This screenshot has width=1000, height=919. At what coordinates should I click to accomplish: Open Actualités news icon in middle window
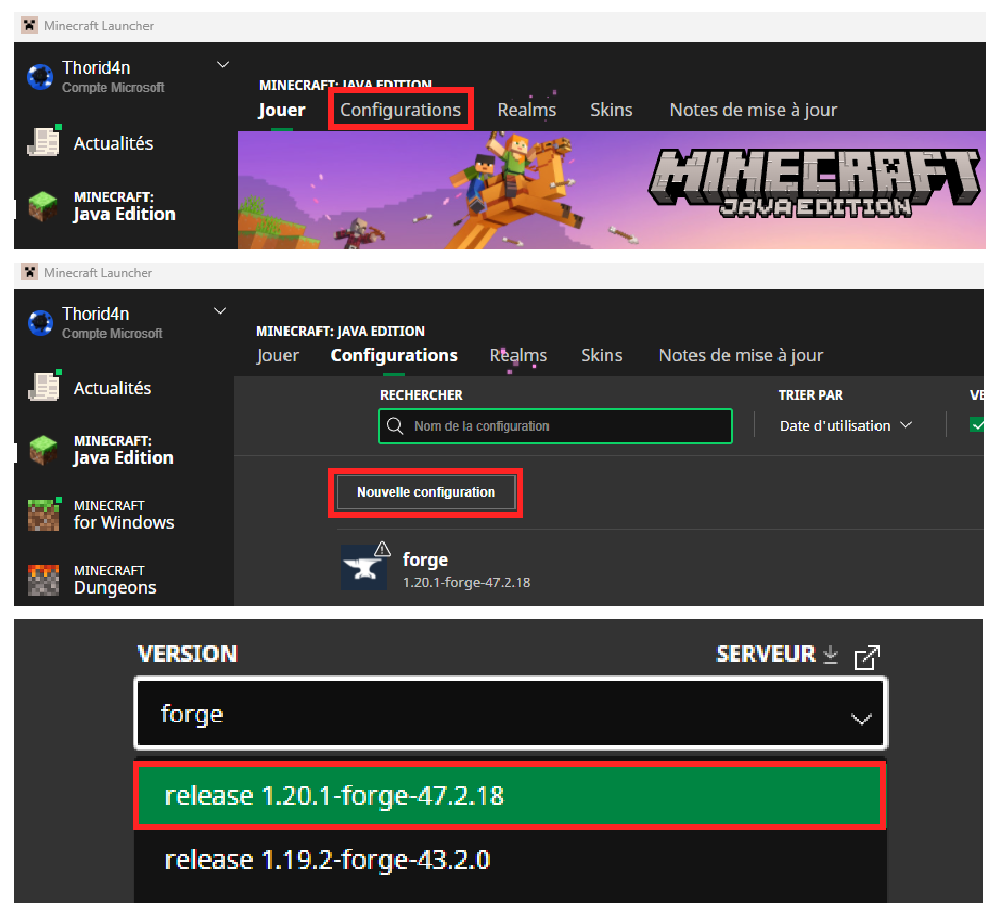44,386
